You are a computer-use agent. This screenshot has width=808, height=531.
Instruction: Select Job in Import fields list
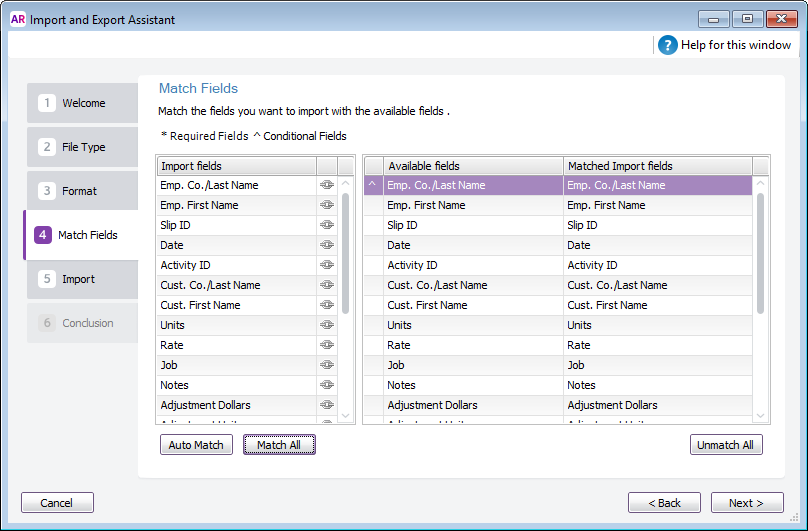point(237,365)
